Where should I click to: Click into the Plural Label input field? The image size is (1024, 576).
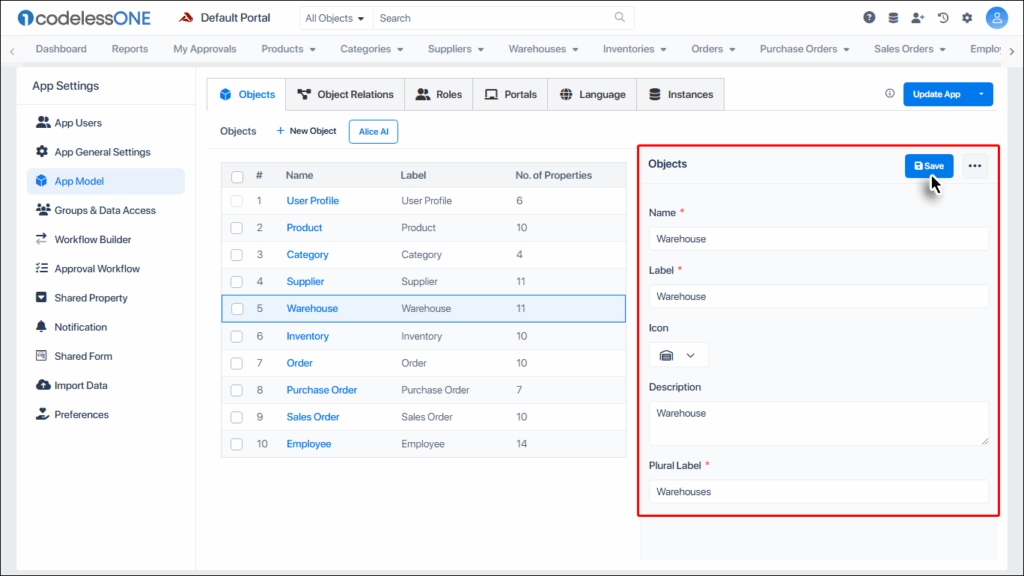coord(818,491)
